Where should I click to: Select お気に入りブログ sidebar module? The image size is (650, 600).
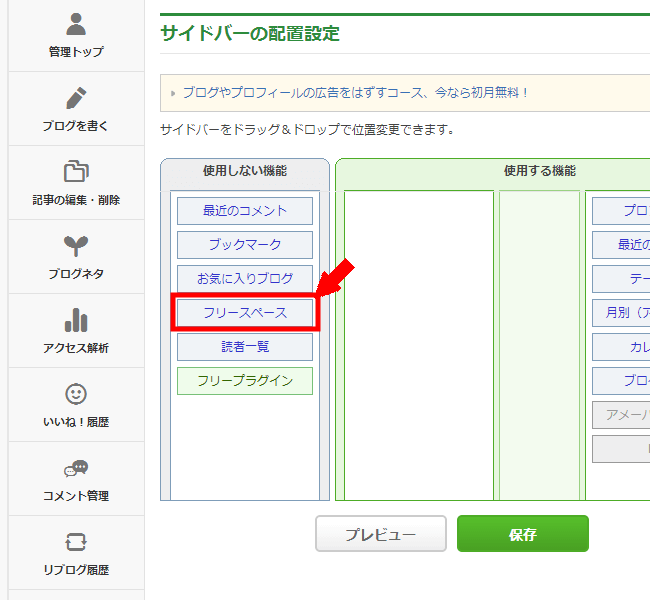point(245,279)
